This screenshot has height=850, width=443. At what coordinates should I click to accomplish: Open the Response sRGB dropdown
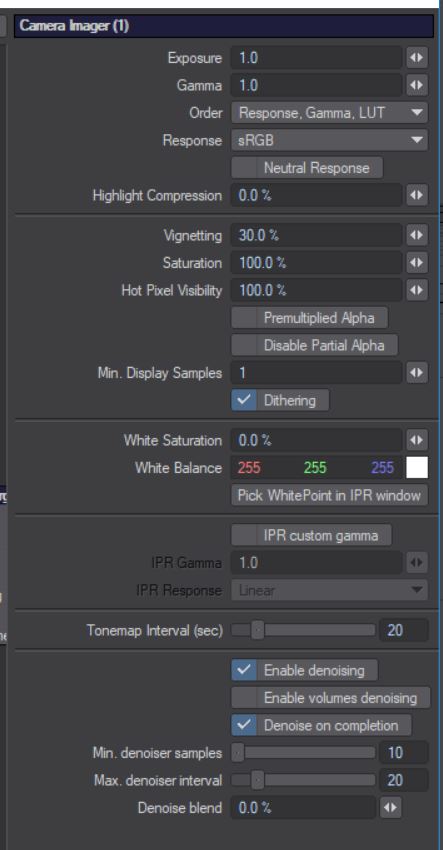coord(329,141)
